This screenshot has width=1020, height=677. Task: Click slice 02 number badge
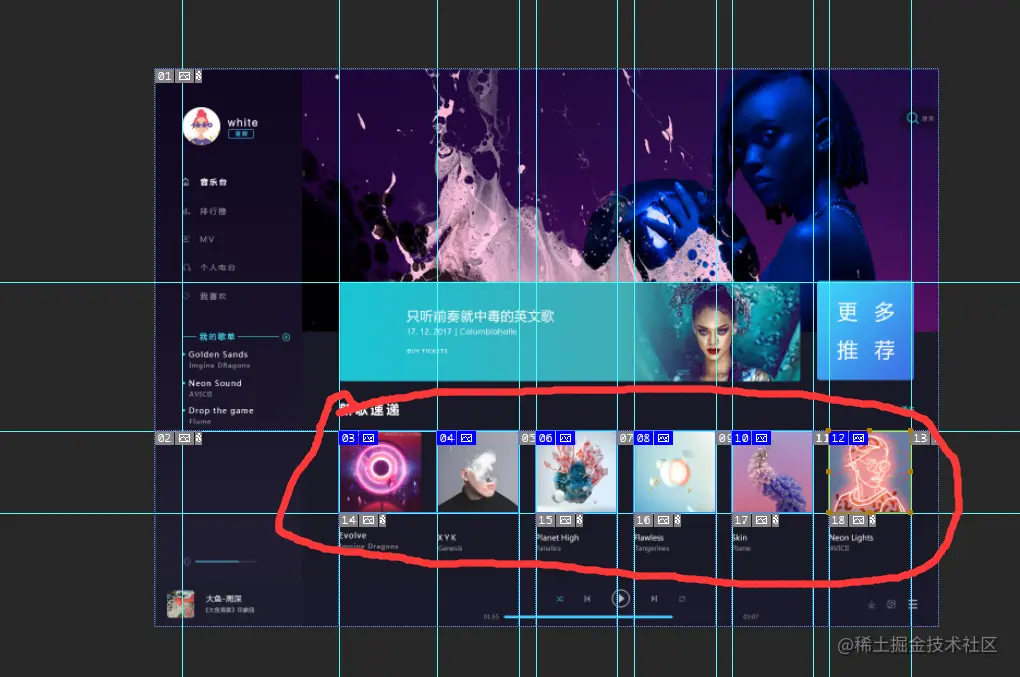click(x=165, y=438)
